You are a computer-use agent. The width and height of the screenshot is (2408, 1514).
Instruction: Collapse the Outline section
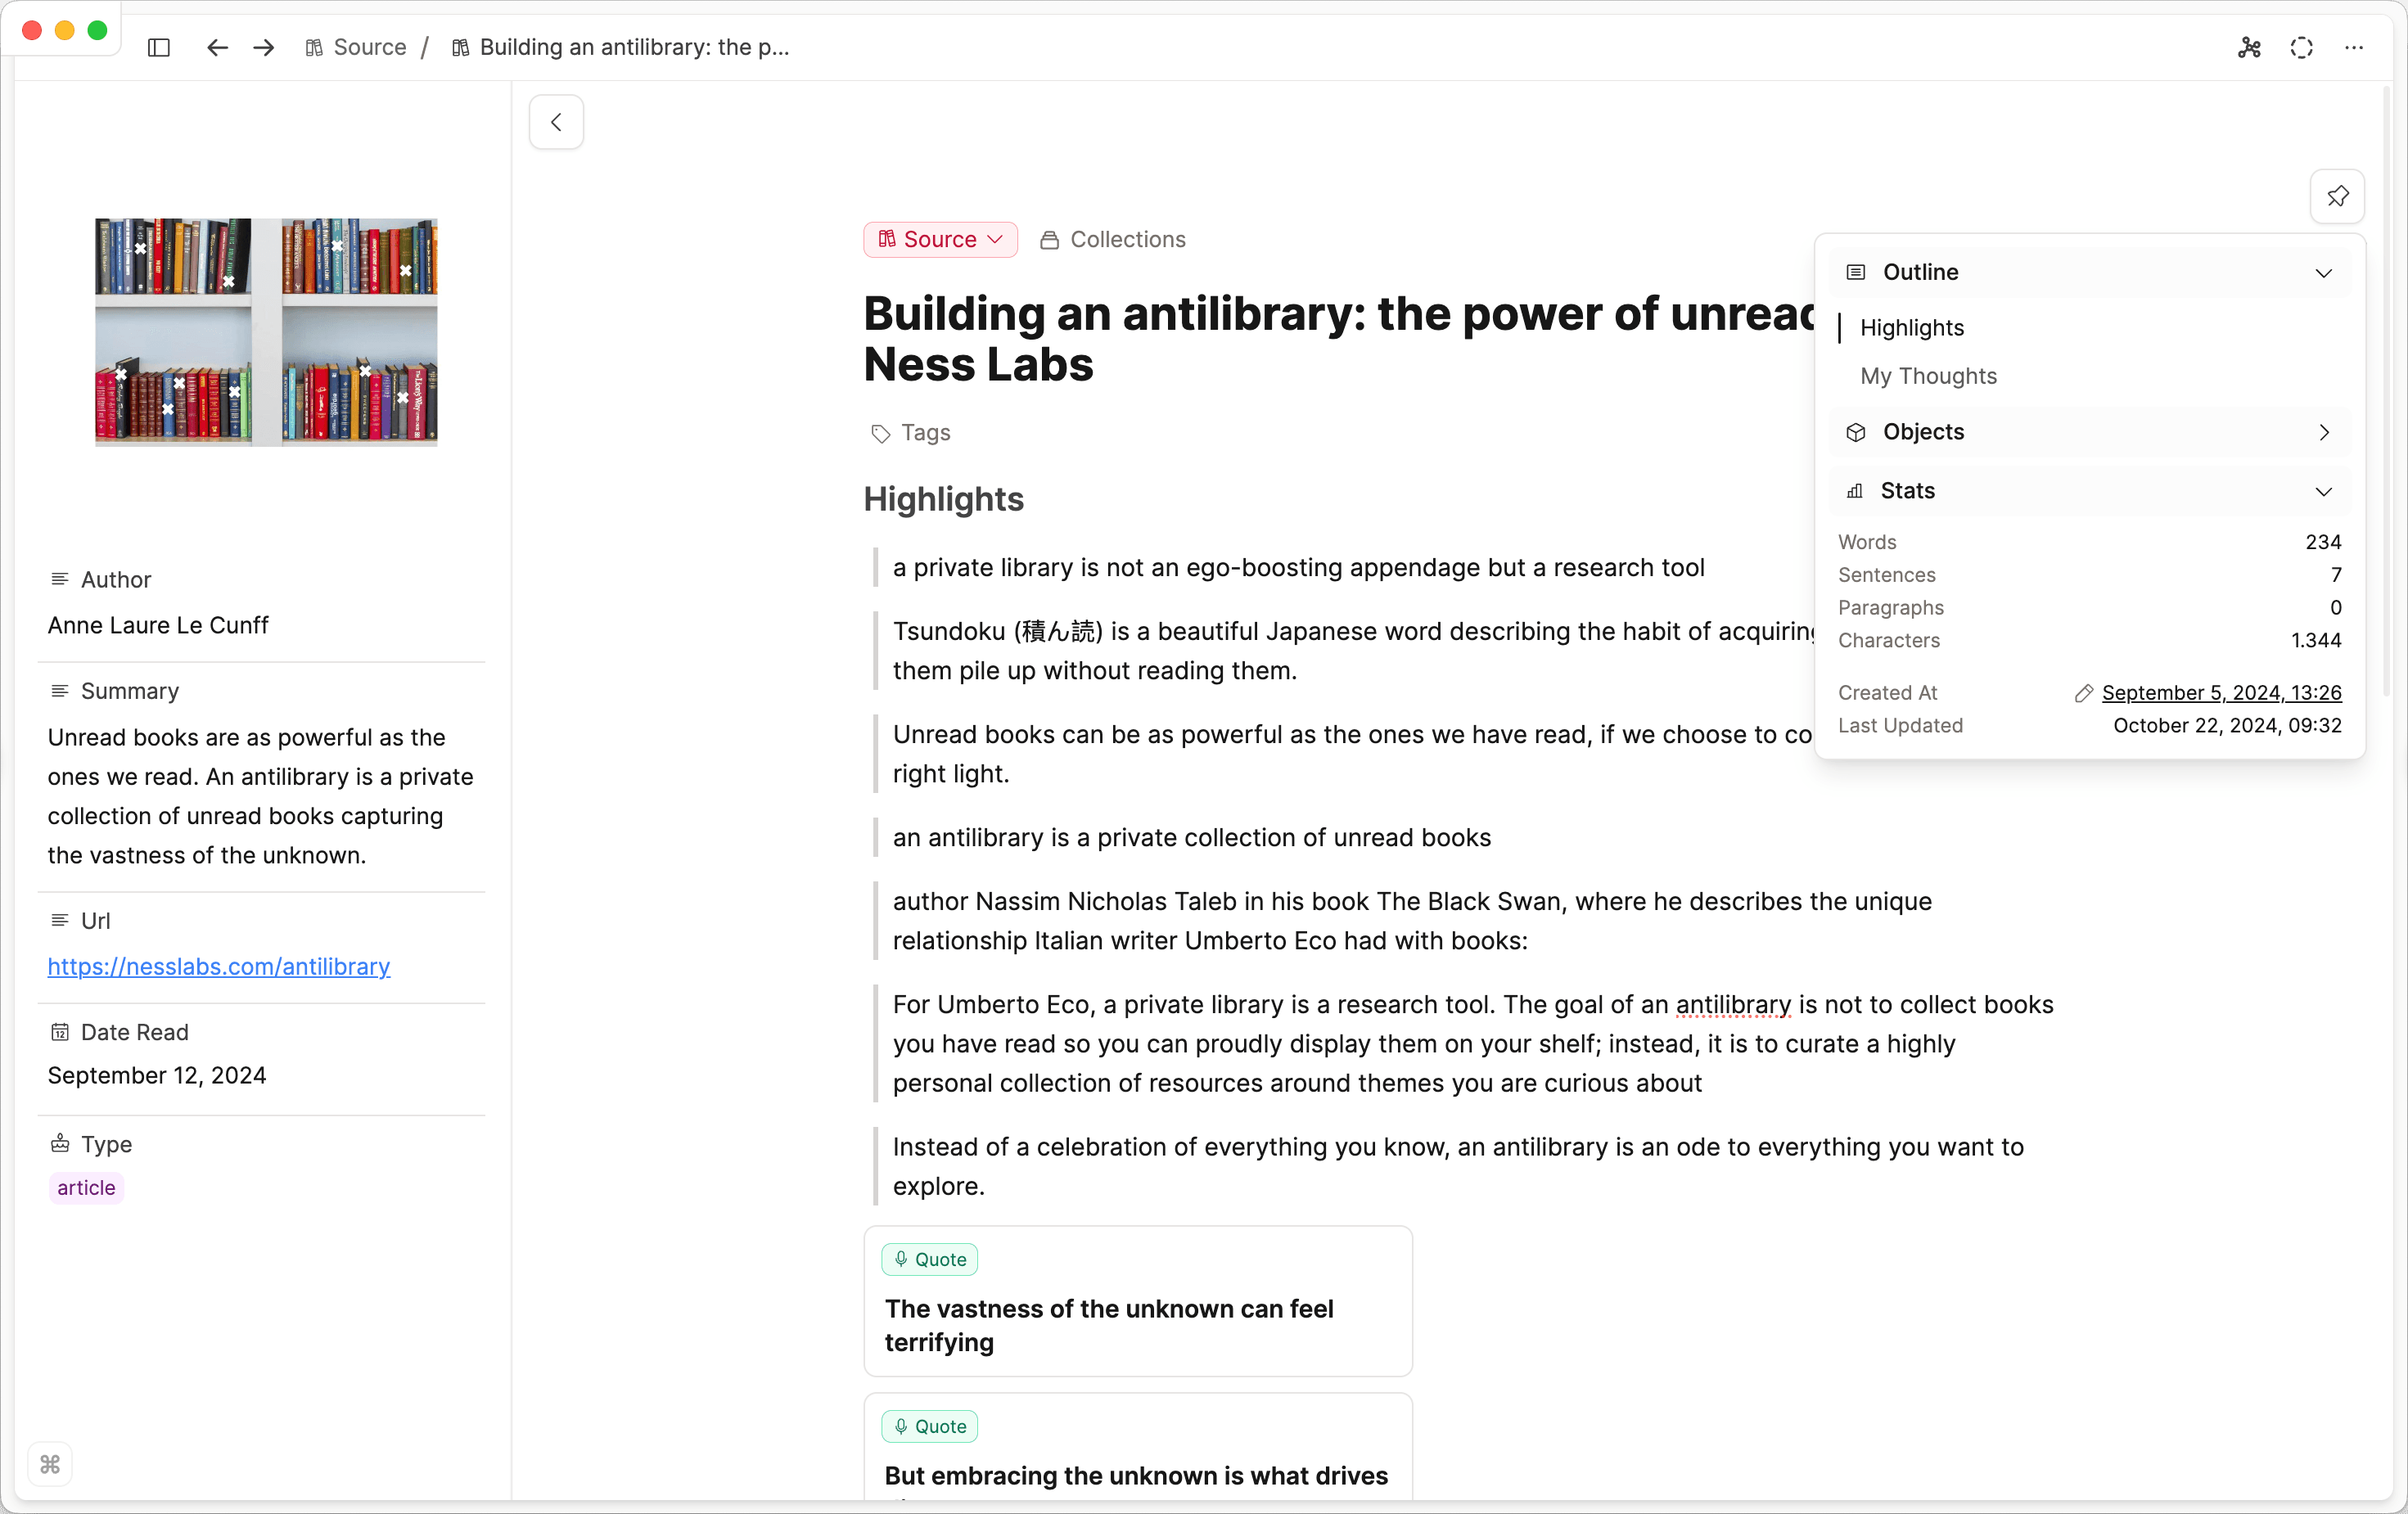click(2324, 272)
